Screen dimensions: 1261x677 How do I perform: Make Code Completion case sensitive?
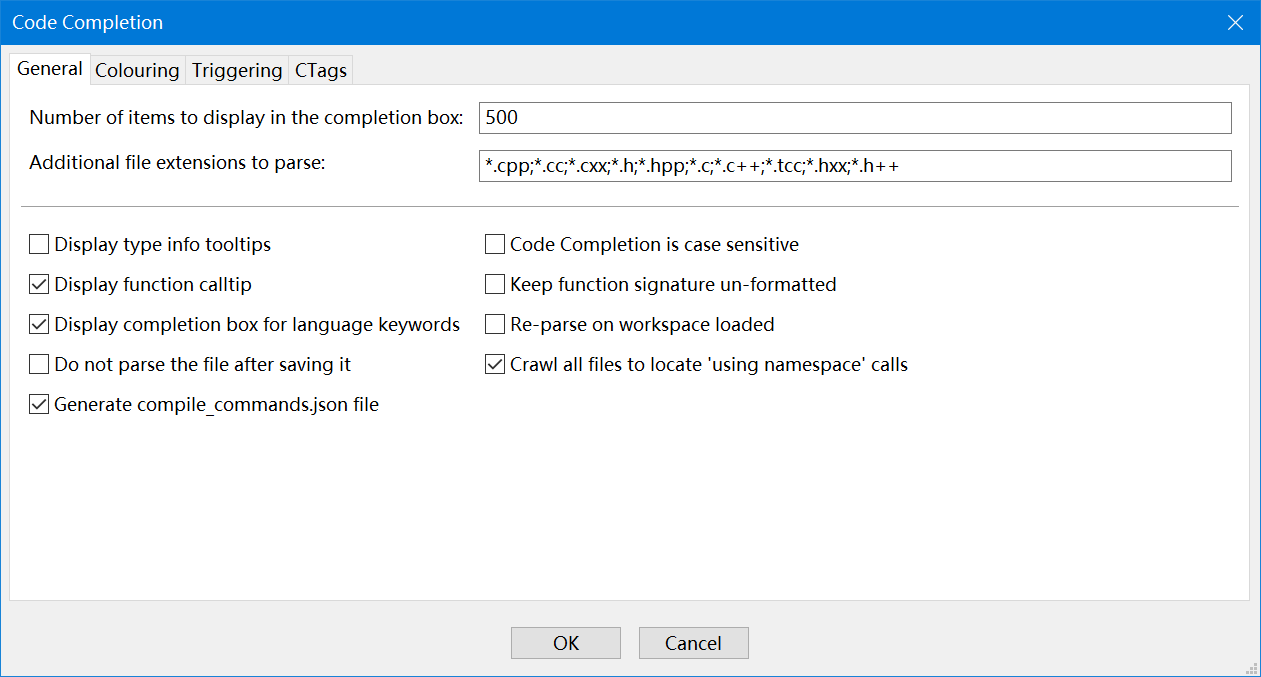[495, 245]
